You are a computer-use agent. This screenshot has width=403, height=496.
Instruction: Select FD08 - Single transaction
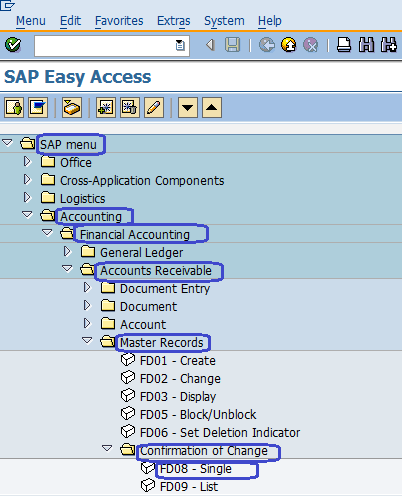pos(195,469)
